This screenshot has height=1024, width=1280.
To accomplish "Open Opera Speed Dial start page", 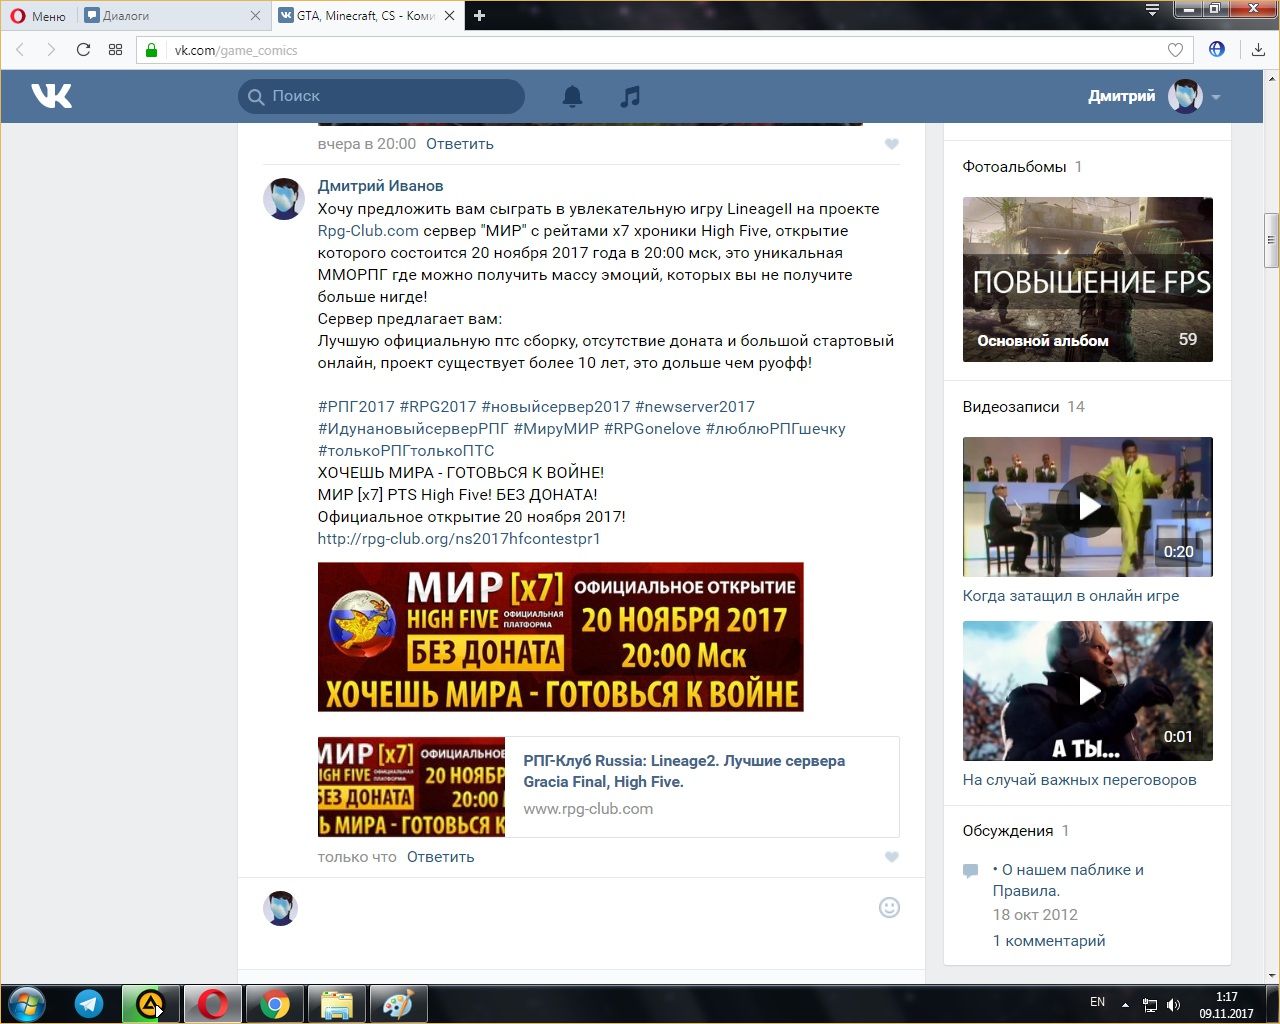I will click(115, 50).
